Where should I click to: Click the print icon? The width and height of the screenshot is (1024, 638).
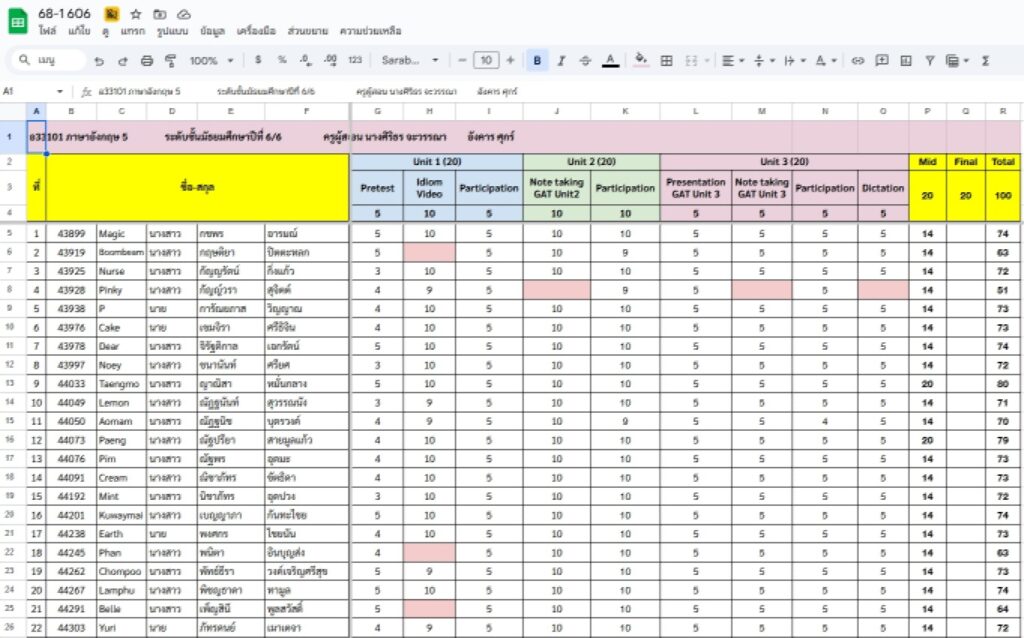147,61
